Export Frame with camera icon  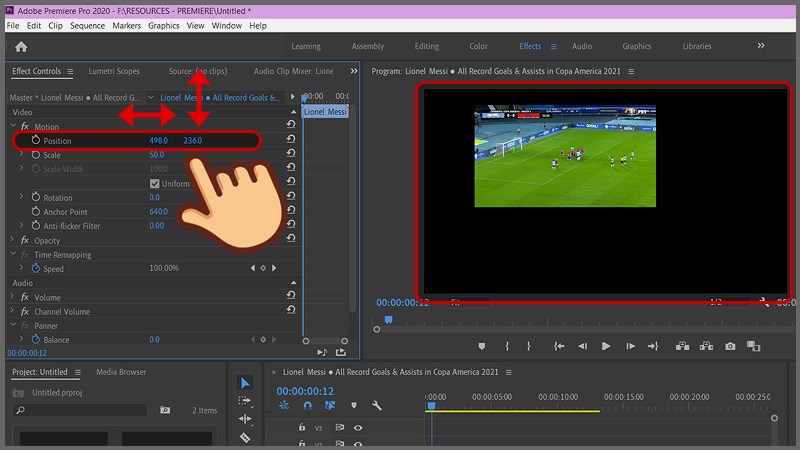(731, 346)
